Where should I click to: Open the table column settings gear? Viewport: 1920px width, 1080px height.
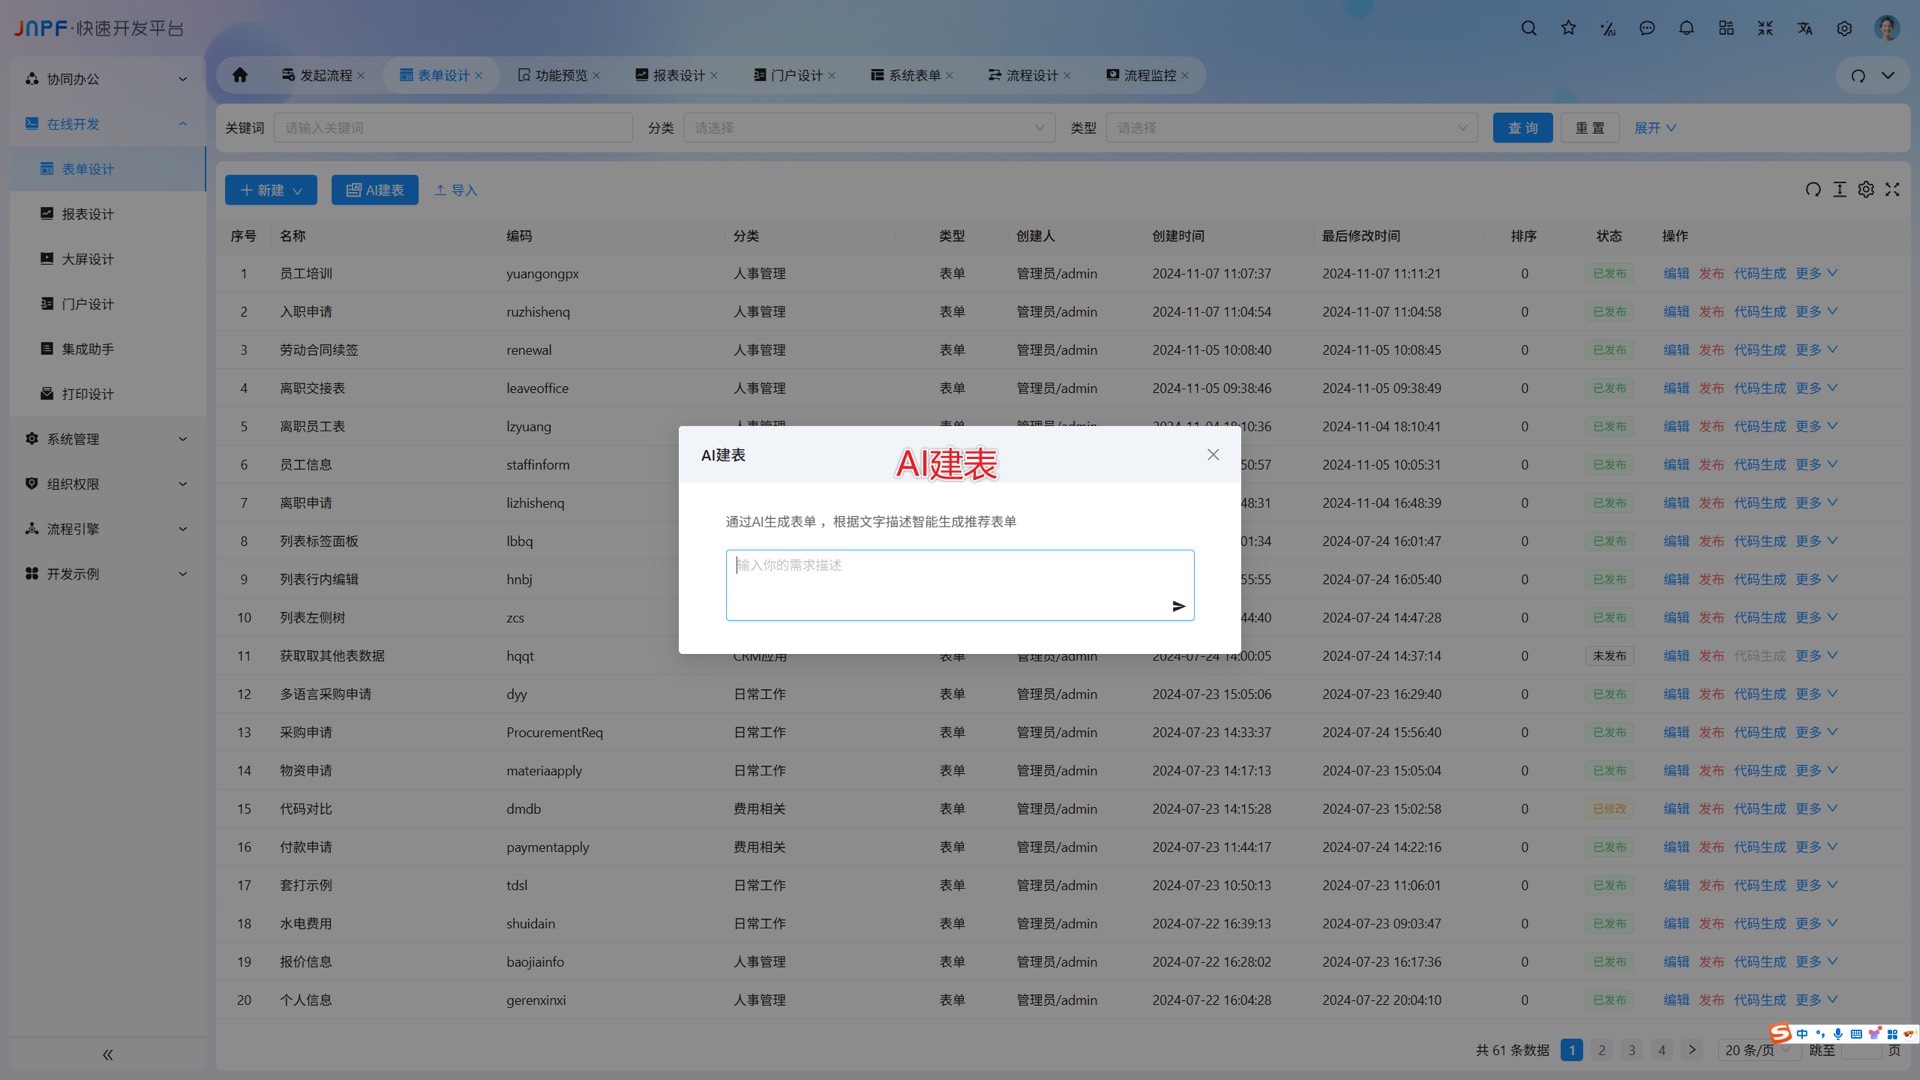point(1865,189)
